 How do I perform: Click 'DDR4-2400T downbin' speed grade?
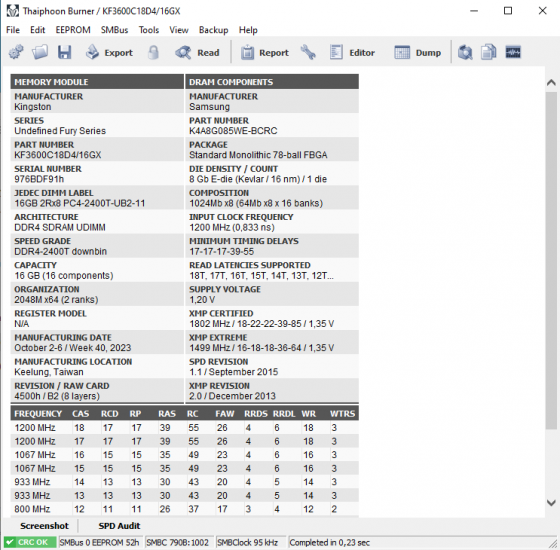point(60,251)
